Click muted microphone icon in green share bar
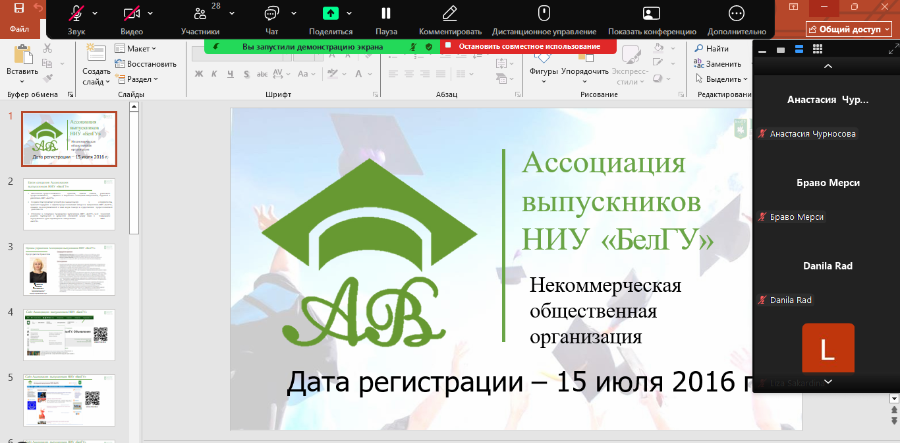The height and width of the screenshot is (443, 900). pyautogui.click(x=413, y=47)
